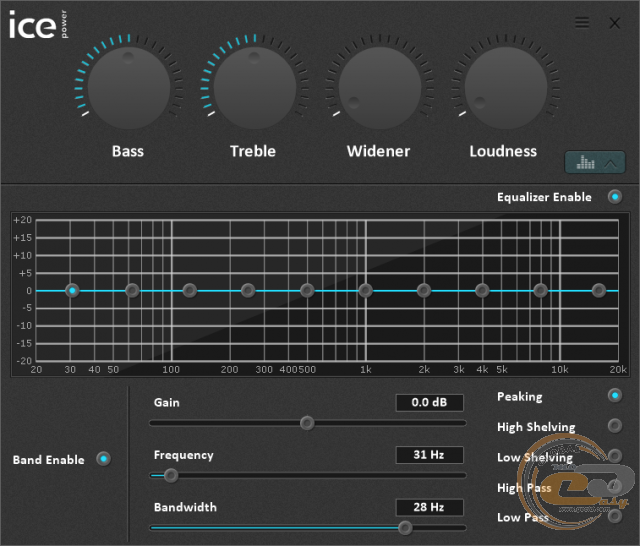The image size is (640, 546).
Task: Select the High Shelving filter type
Action: (614, 426)
